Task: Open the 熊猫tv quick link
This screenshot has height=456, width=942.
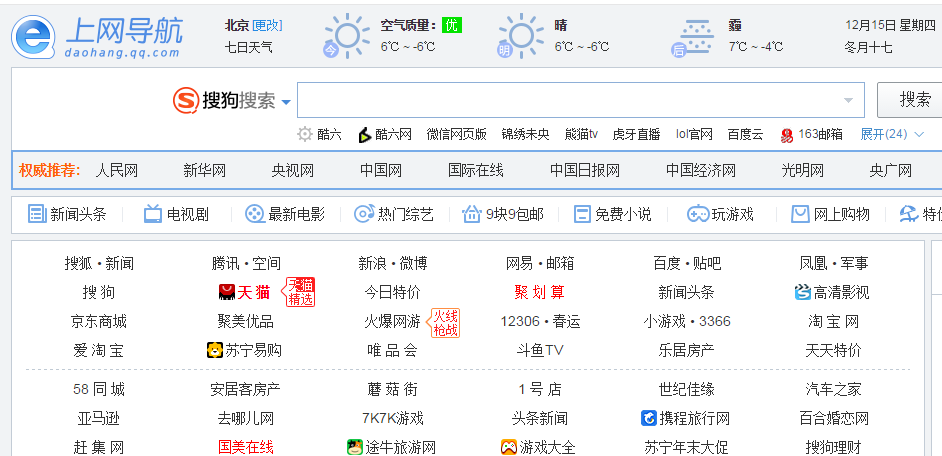Action: 582,135
